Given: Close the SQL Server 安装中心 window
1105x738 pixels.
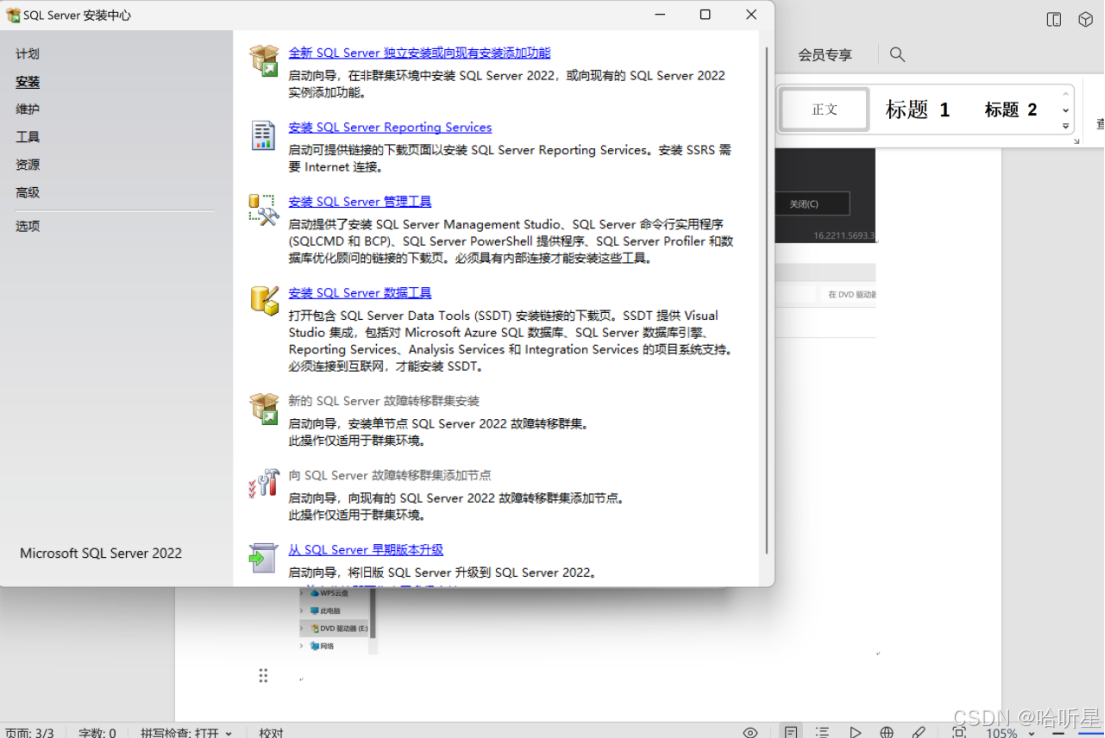Looking at the screenshot, I should pos(751,15).
